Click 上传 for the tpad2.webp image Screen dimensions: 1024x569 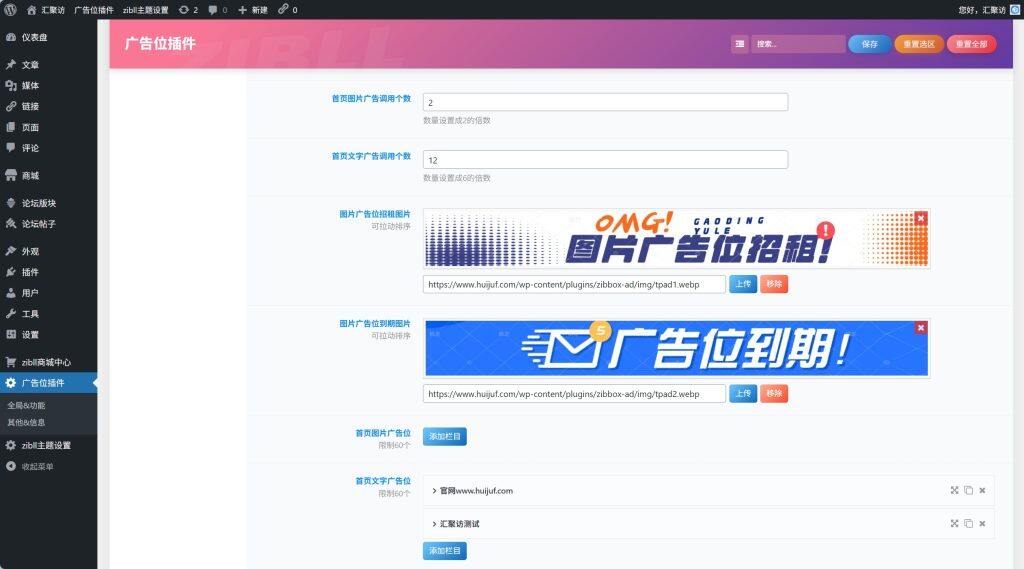click(x=743, y=394)
